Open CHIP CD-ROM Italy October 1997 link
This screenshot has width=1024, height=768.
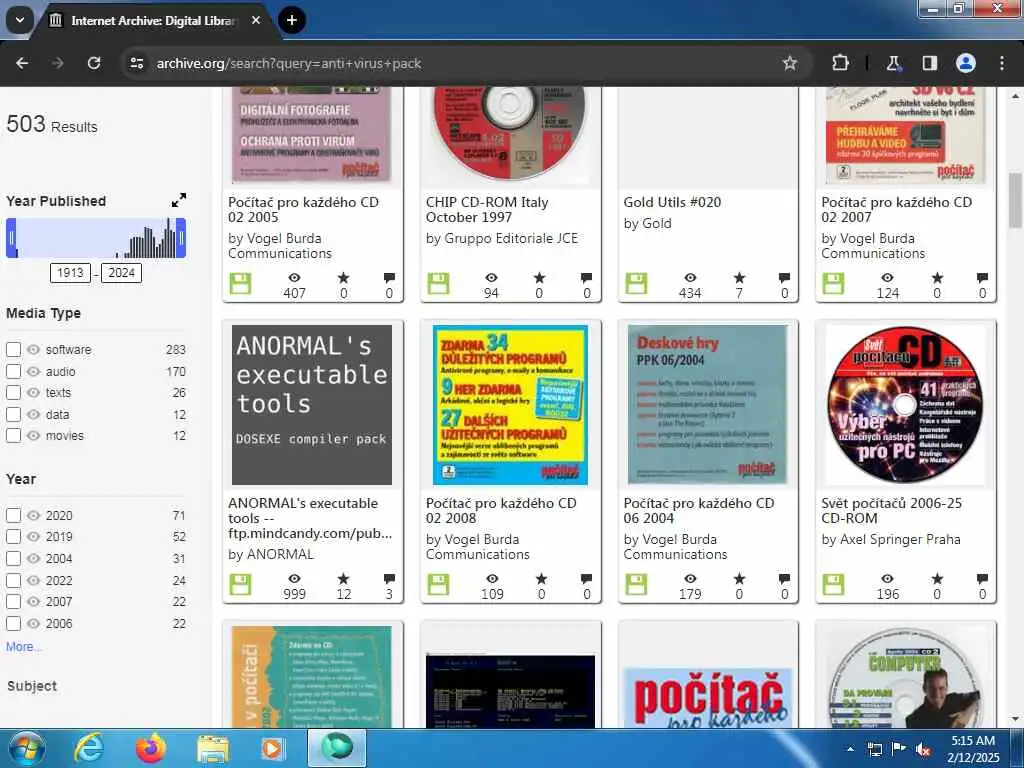coord(487,210)
